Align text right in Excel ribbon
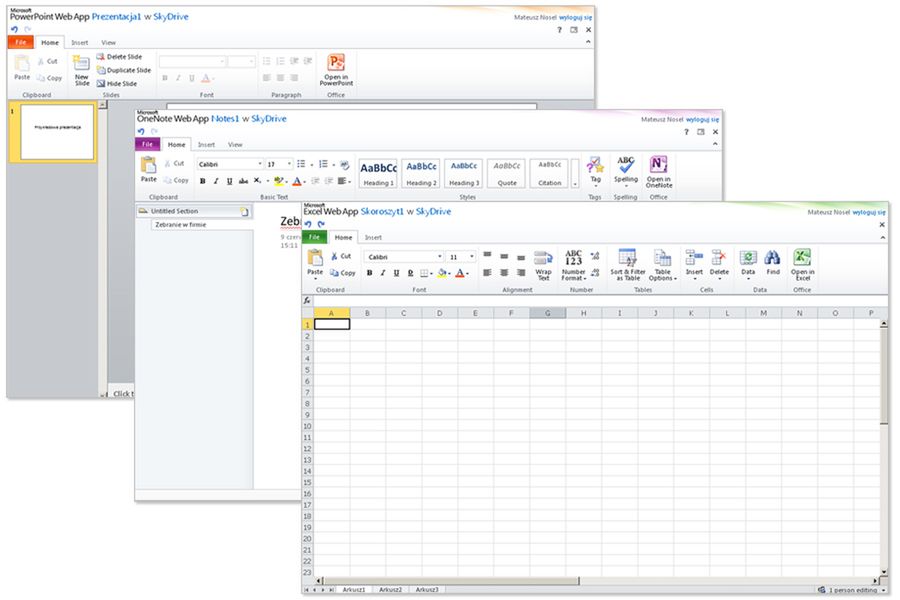This screenshot has height=600, width=900. coord(521,273)
